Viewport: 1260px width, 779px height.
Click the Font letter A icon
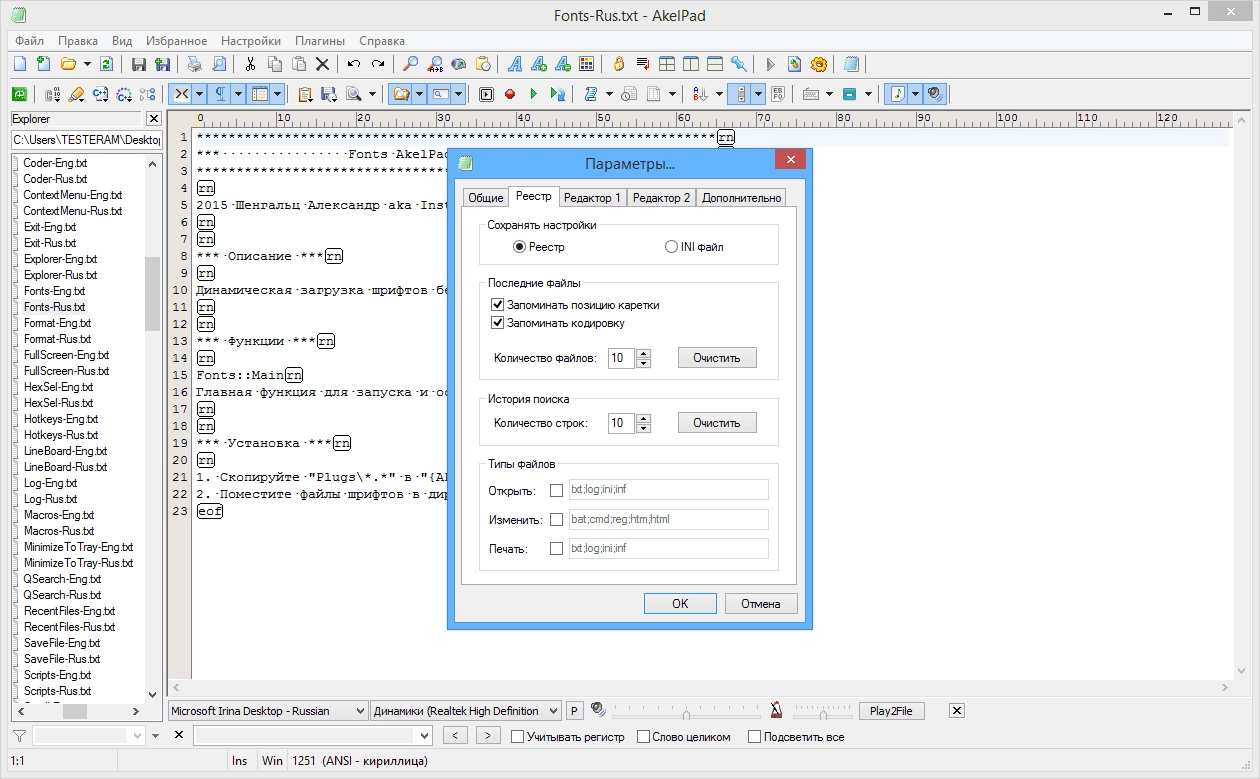(x=515, y=64)
